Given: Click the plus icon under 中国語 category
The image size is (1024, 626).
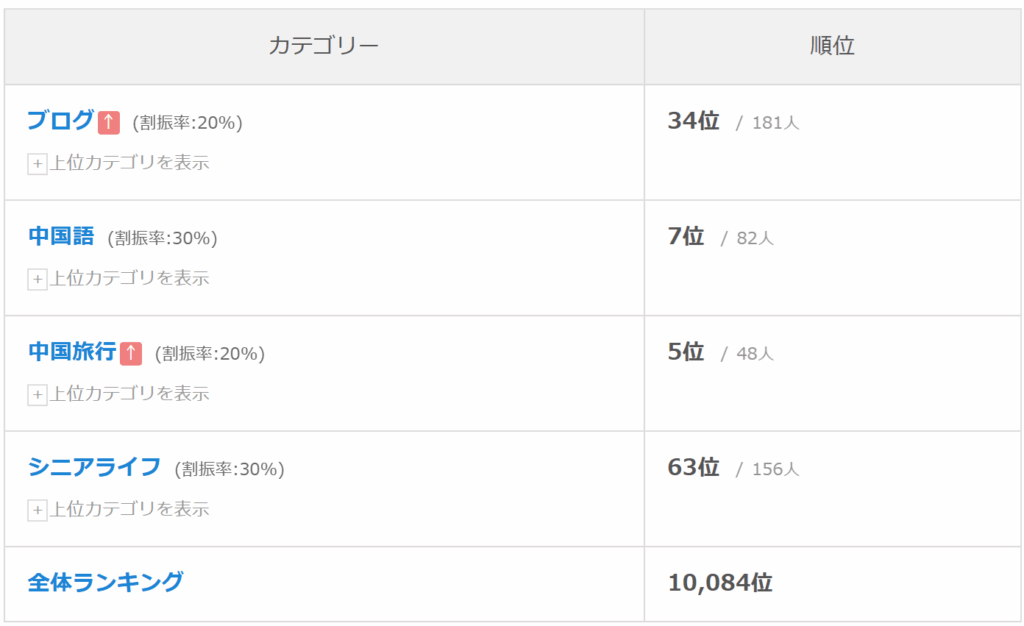Looking at the screenshot, I should 37,279.
